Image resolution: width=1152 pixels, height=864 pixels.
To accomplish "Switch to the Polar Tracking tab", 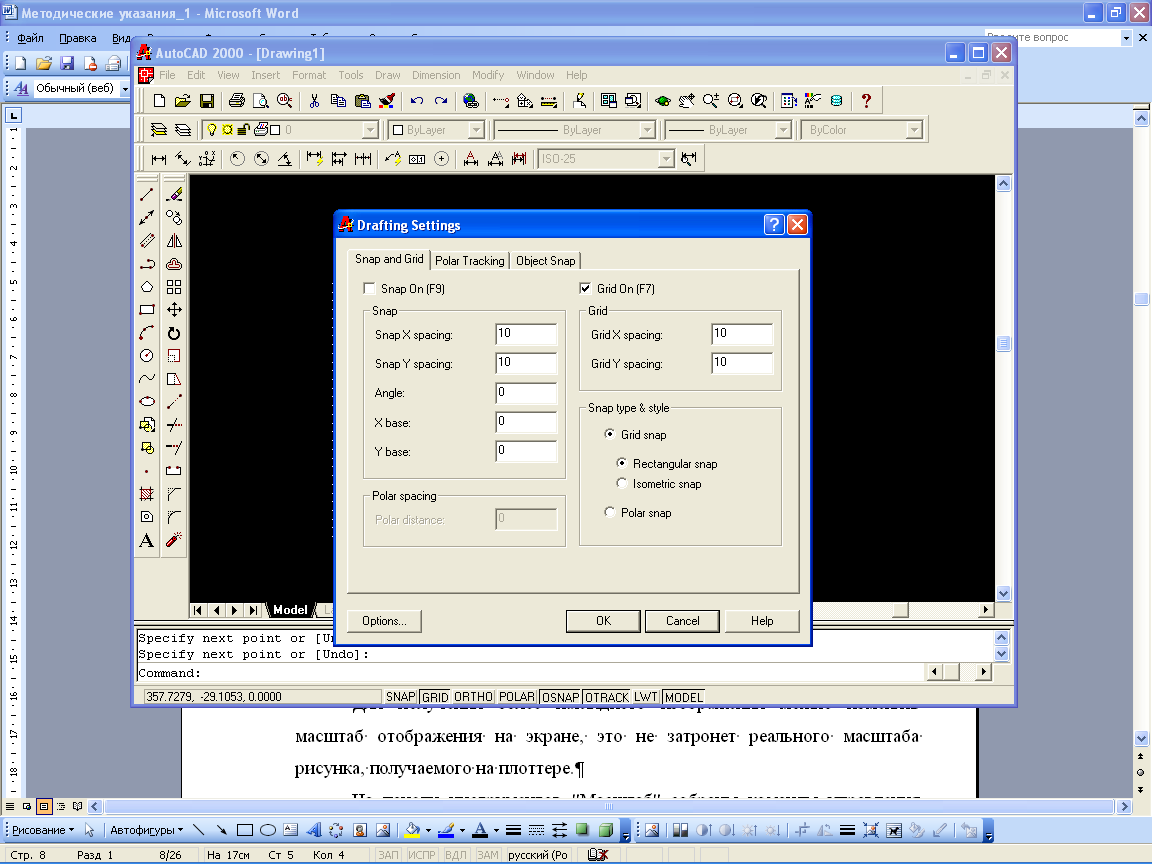I will [469, 261].
